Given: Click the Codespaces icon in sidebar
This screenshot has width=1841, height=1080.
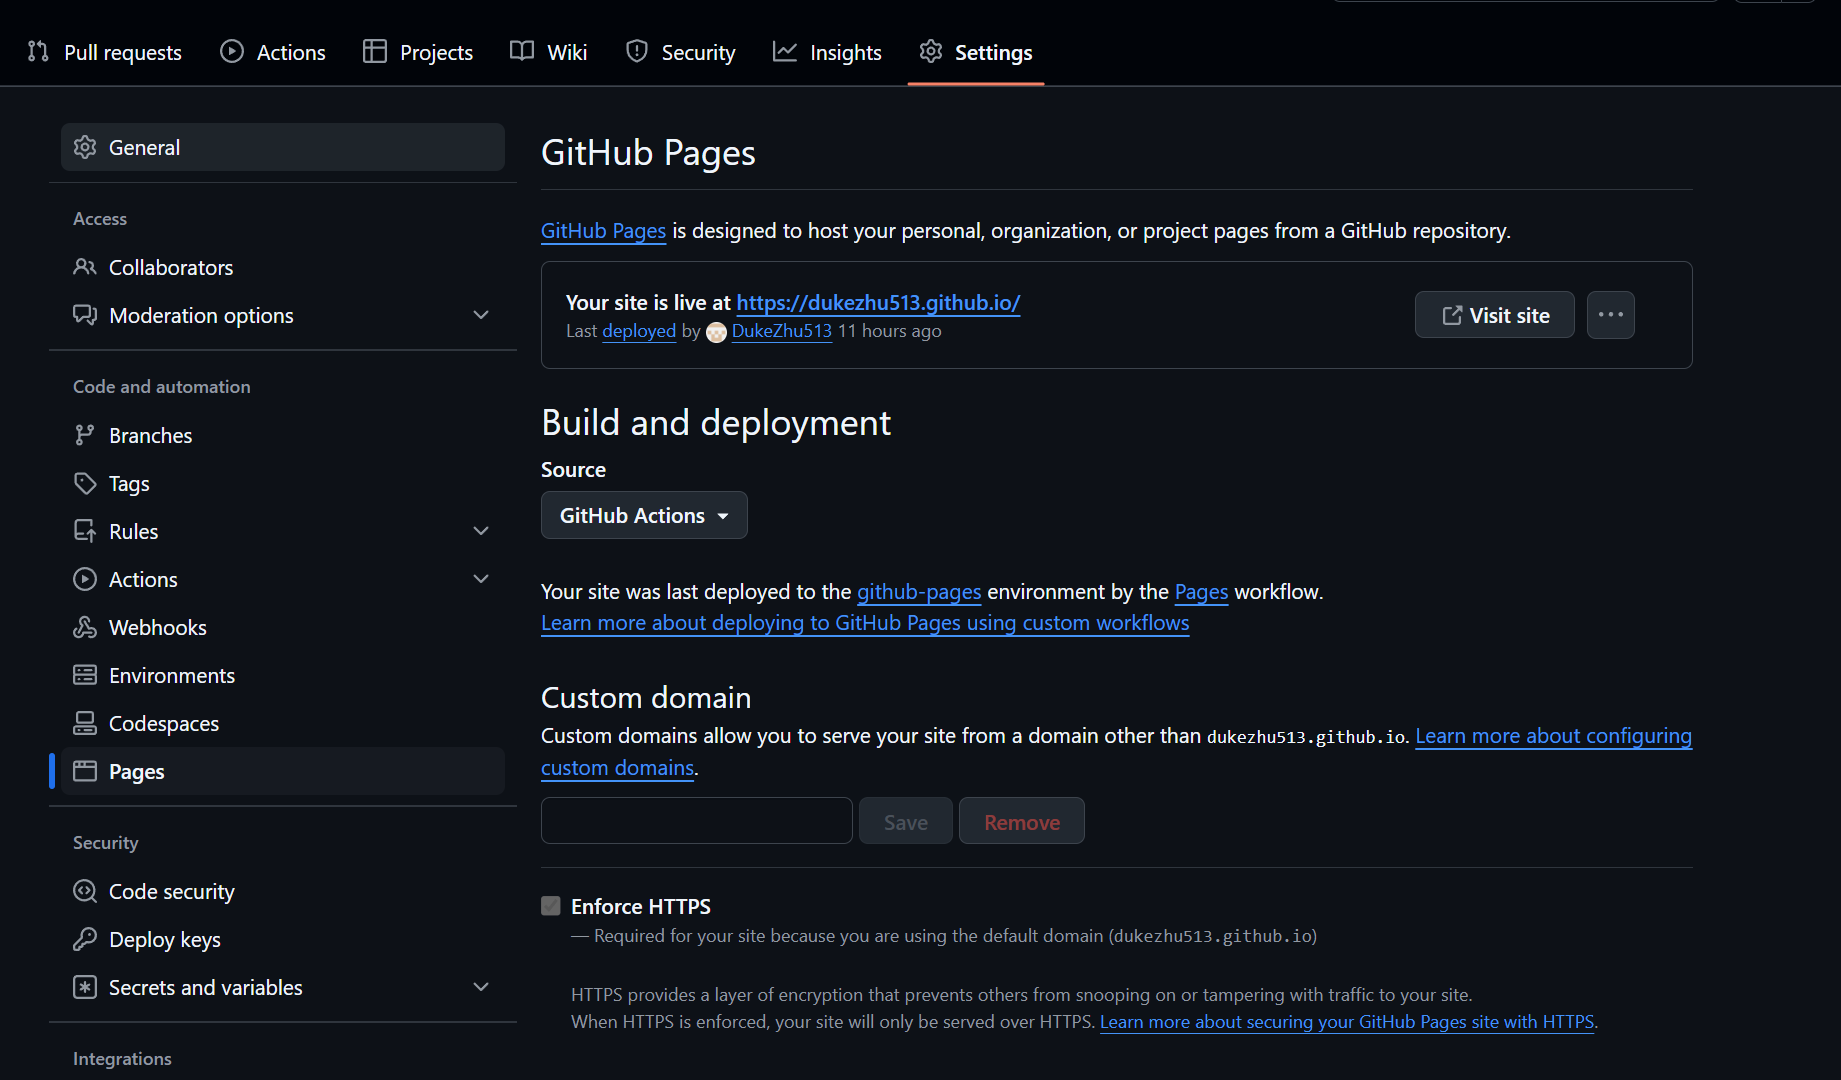Looking at the screenshot, I should (85, 723).
